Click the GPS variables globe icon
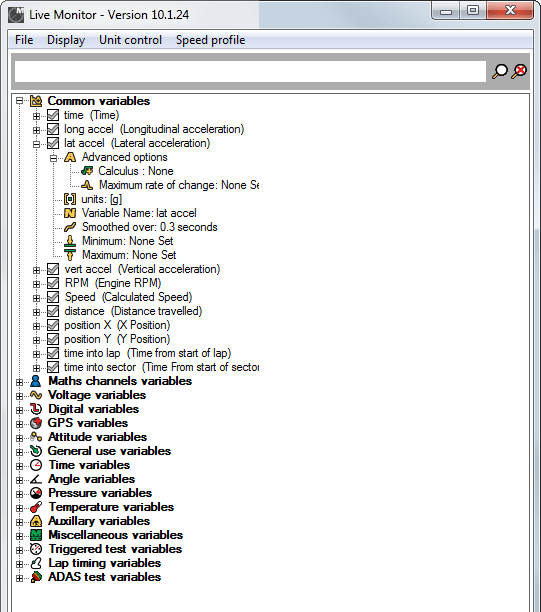This screenshot has width=541, height=612. (36, 423)
